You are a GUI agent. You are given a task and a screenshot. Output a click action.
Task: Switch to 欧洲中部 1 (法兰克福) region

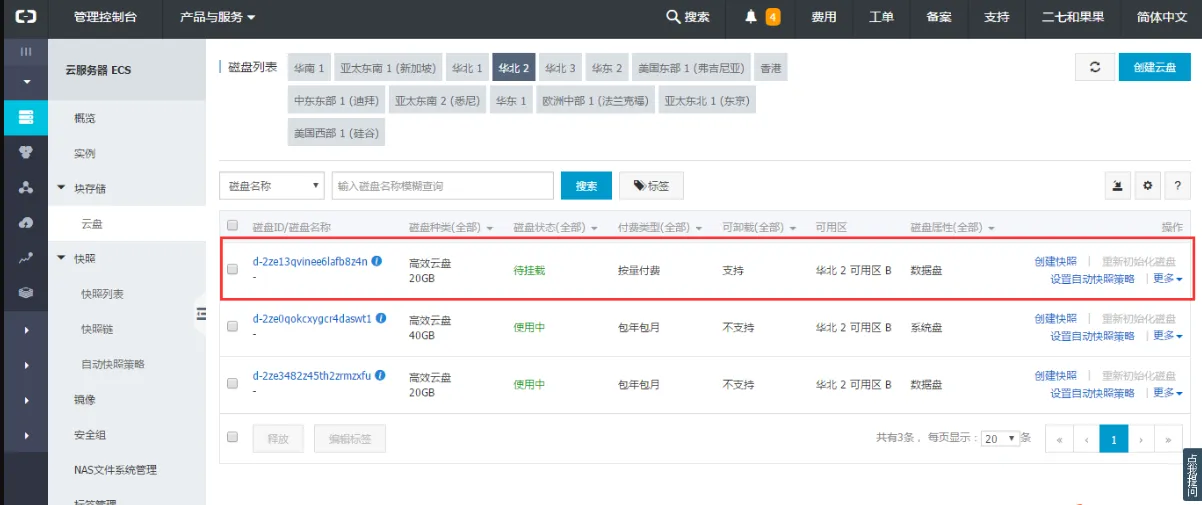(595, 101)
